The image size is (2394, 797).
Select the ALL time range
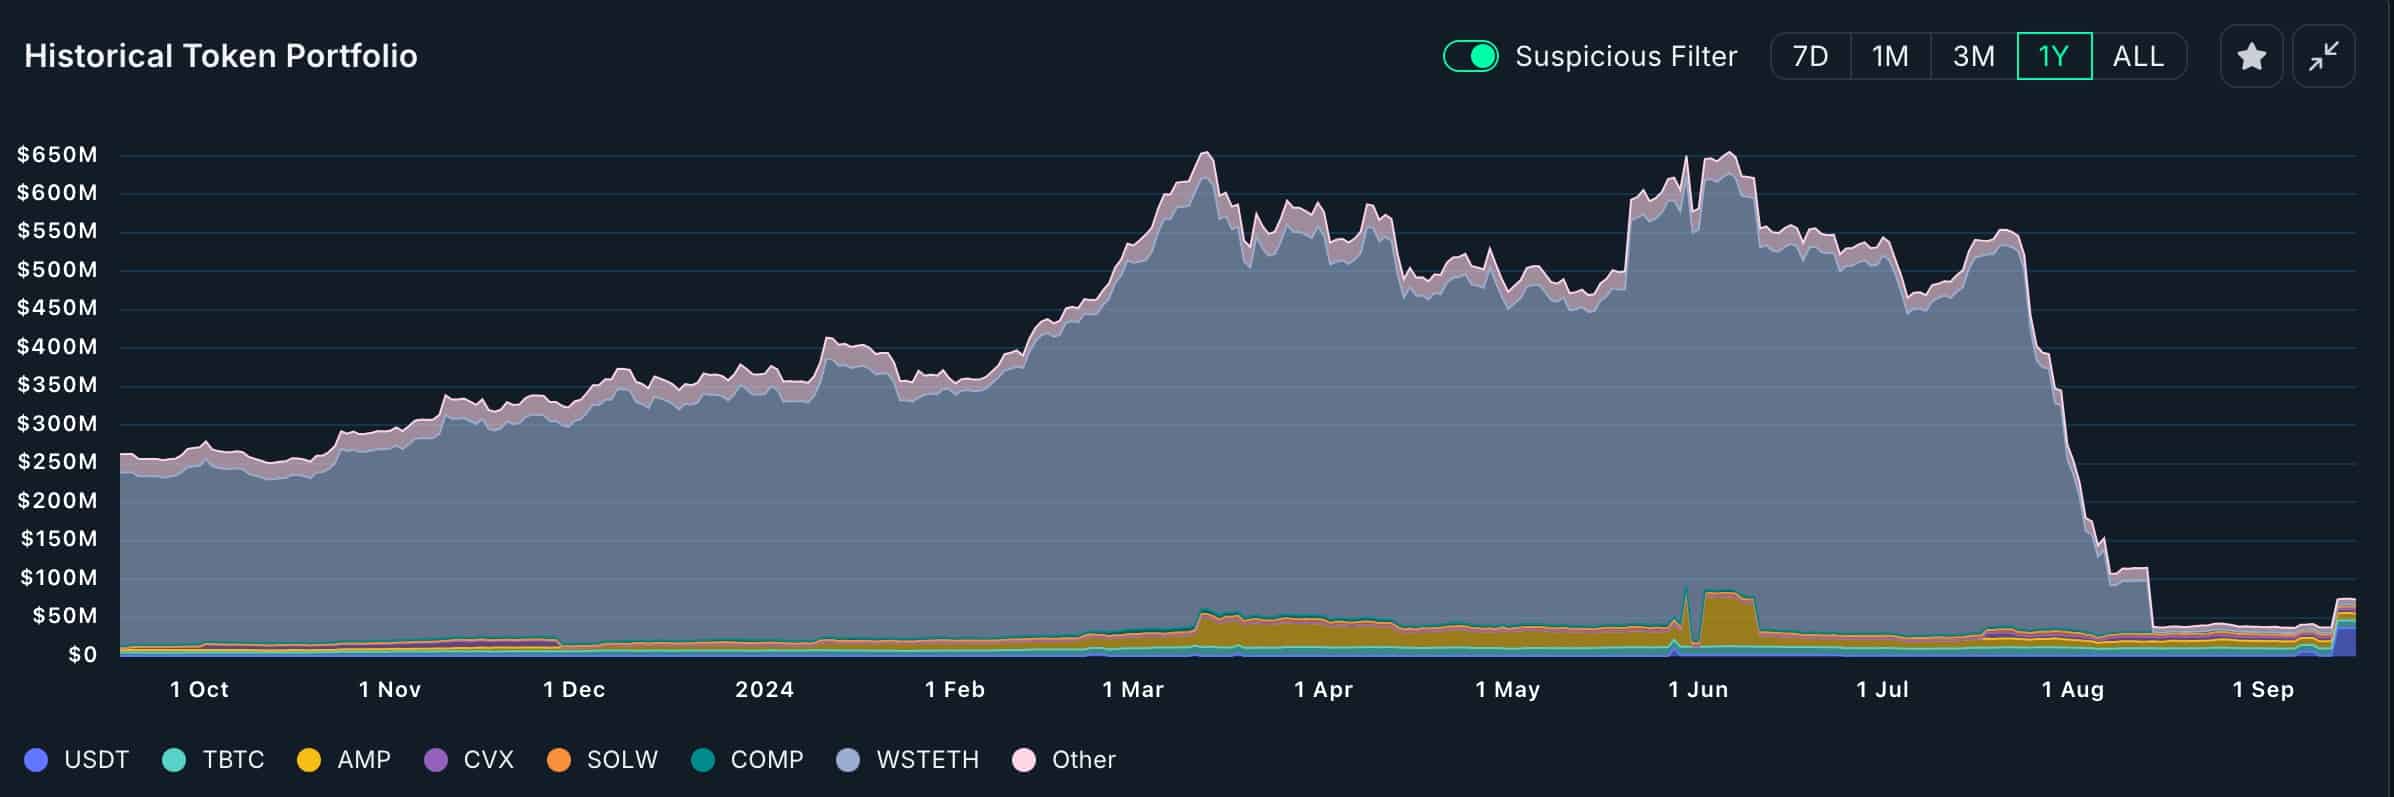point(2138,56)
